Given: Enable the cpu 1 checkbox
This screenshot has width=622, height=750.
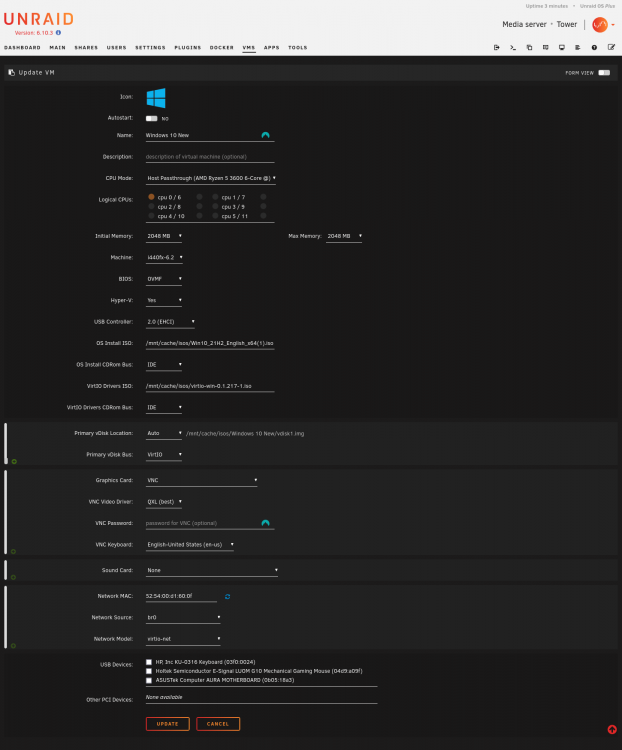Looking at the screenshot, I should [215, 197].
